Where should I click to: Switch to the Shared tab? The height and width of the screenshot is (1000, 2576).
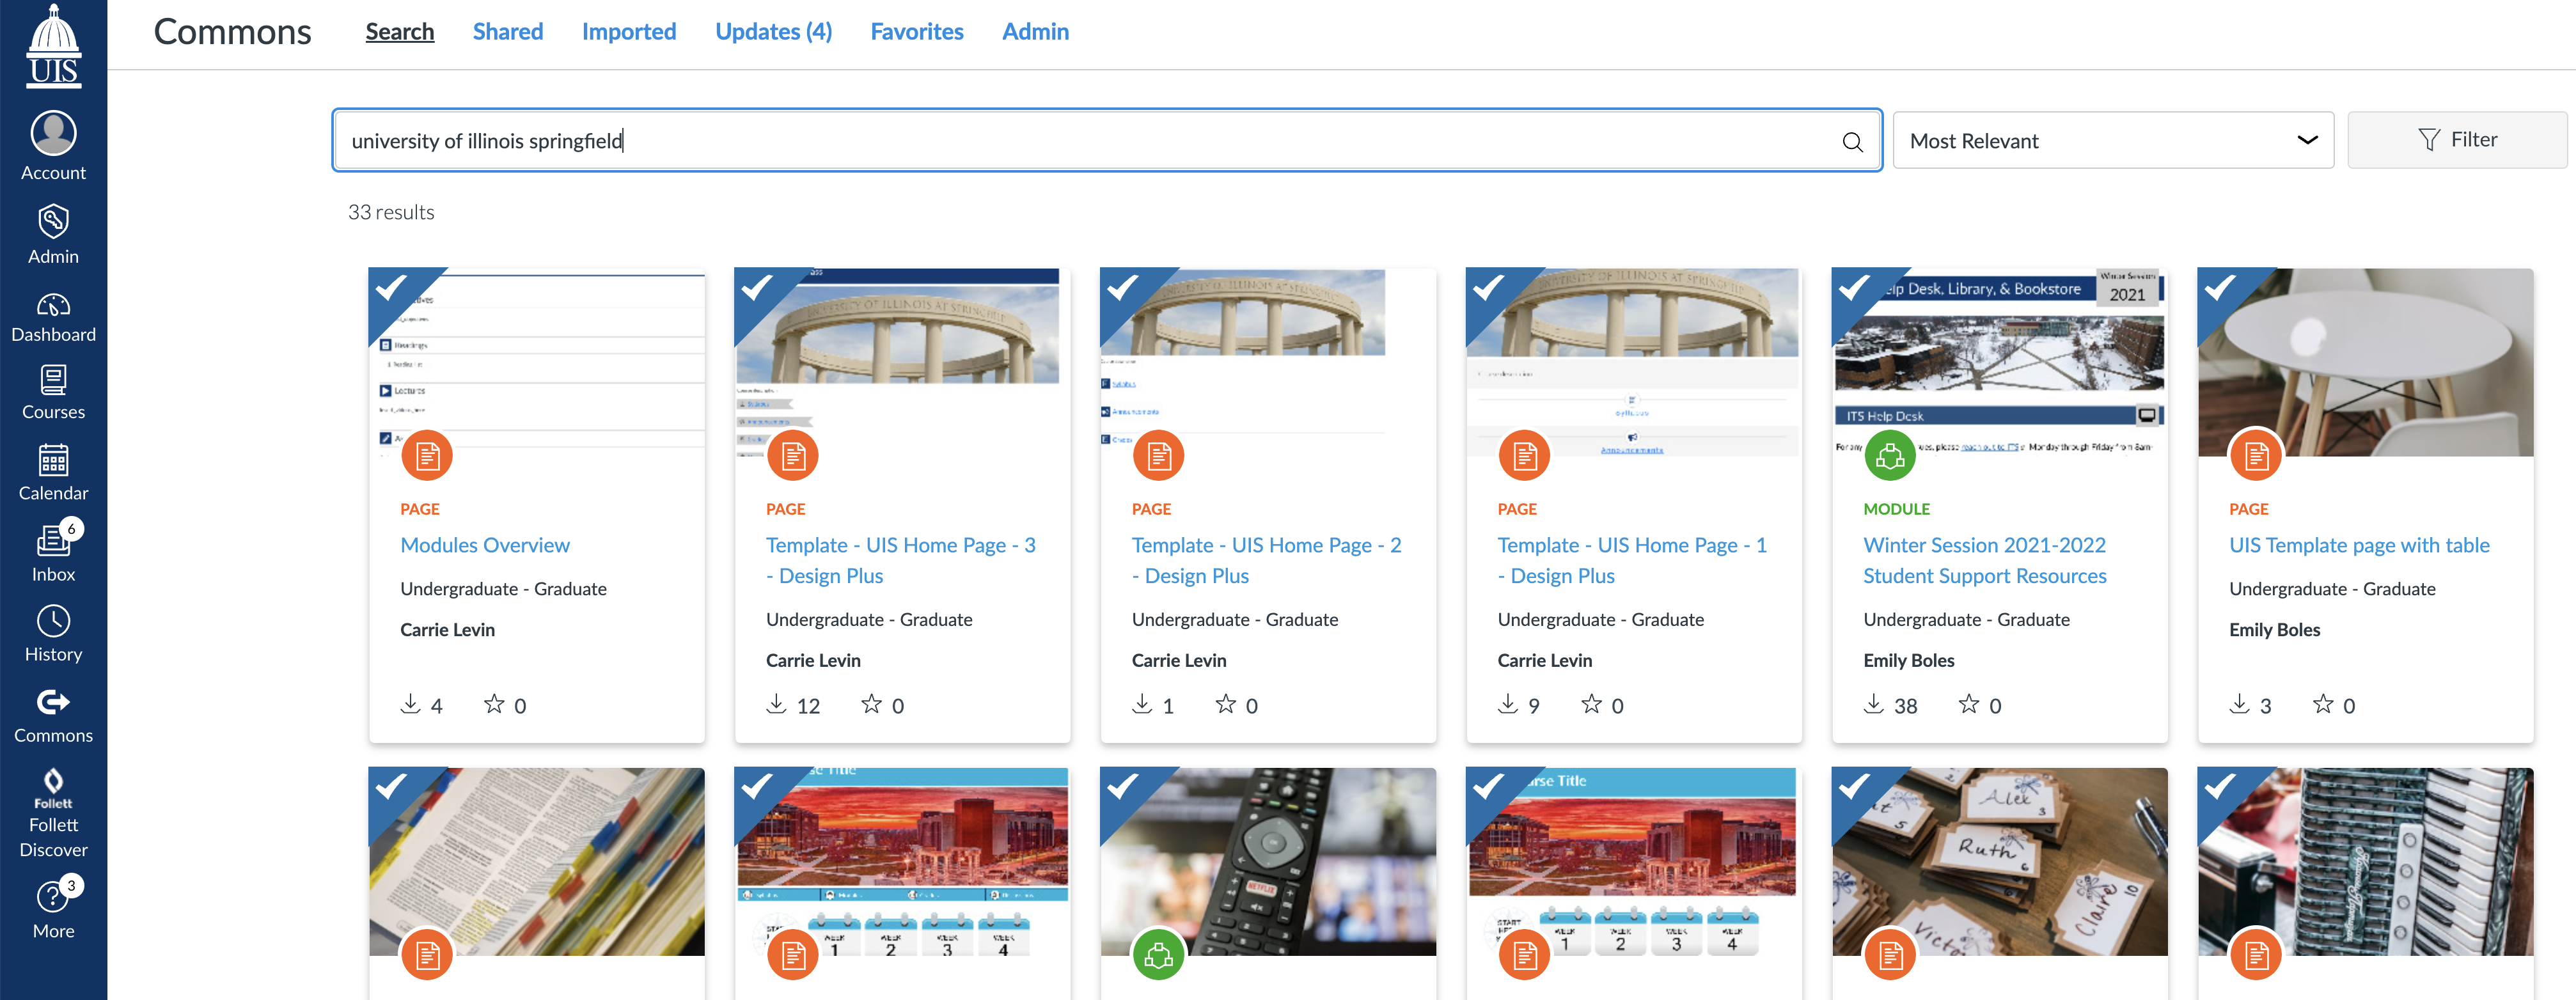pos(508,32)
